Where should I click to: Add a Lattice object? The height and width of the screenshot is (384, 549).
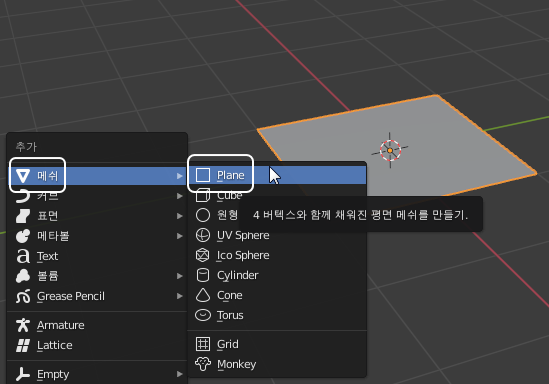[x=97, y=345]
